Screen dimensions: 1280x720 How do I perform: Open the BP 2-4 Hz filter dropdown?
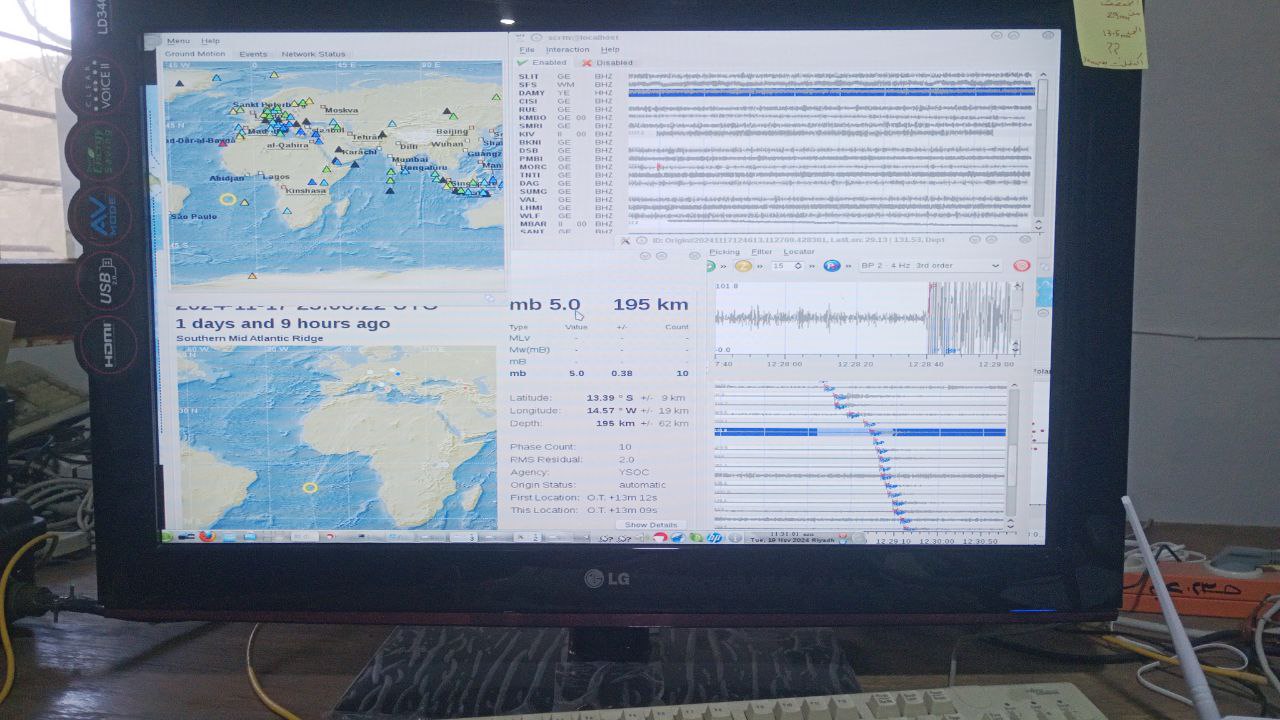click(930, 266)
